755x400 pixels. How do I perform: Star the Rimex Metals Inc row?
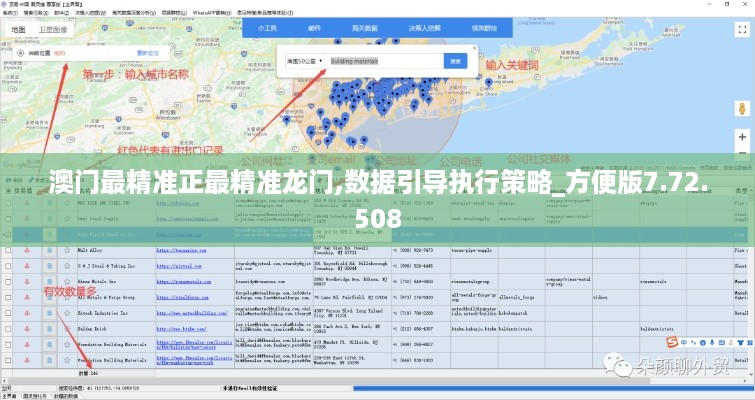67,281
